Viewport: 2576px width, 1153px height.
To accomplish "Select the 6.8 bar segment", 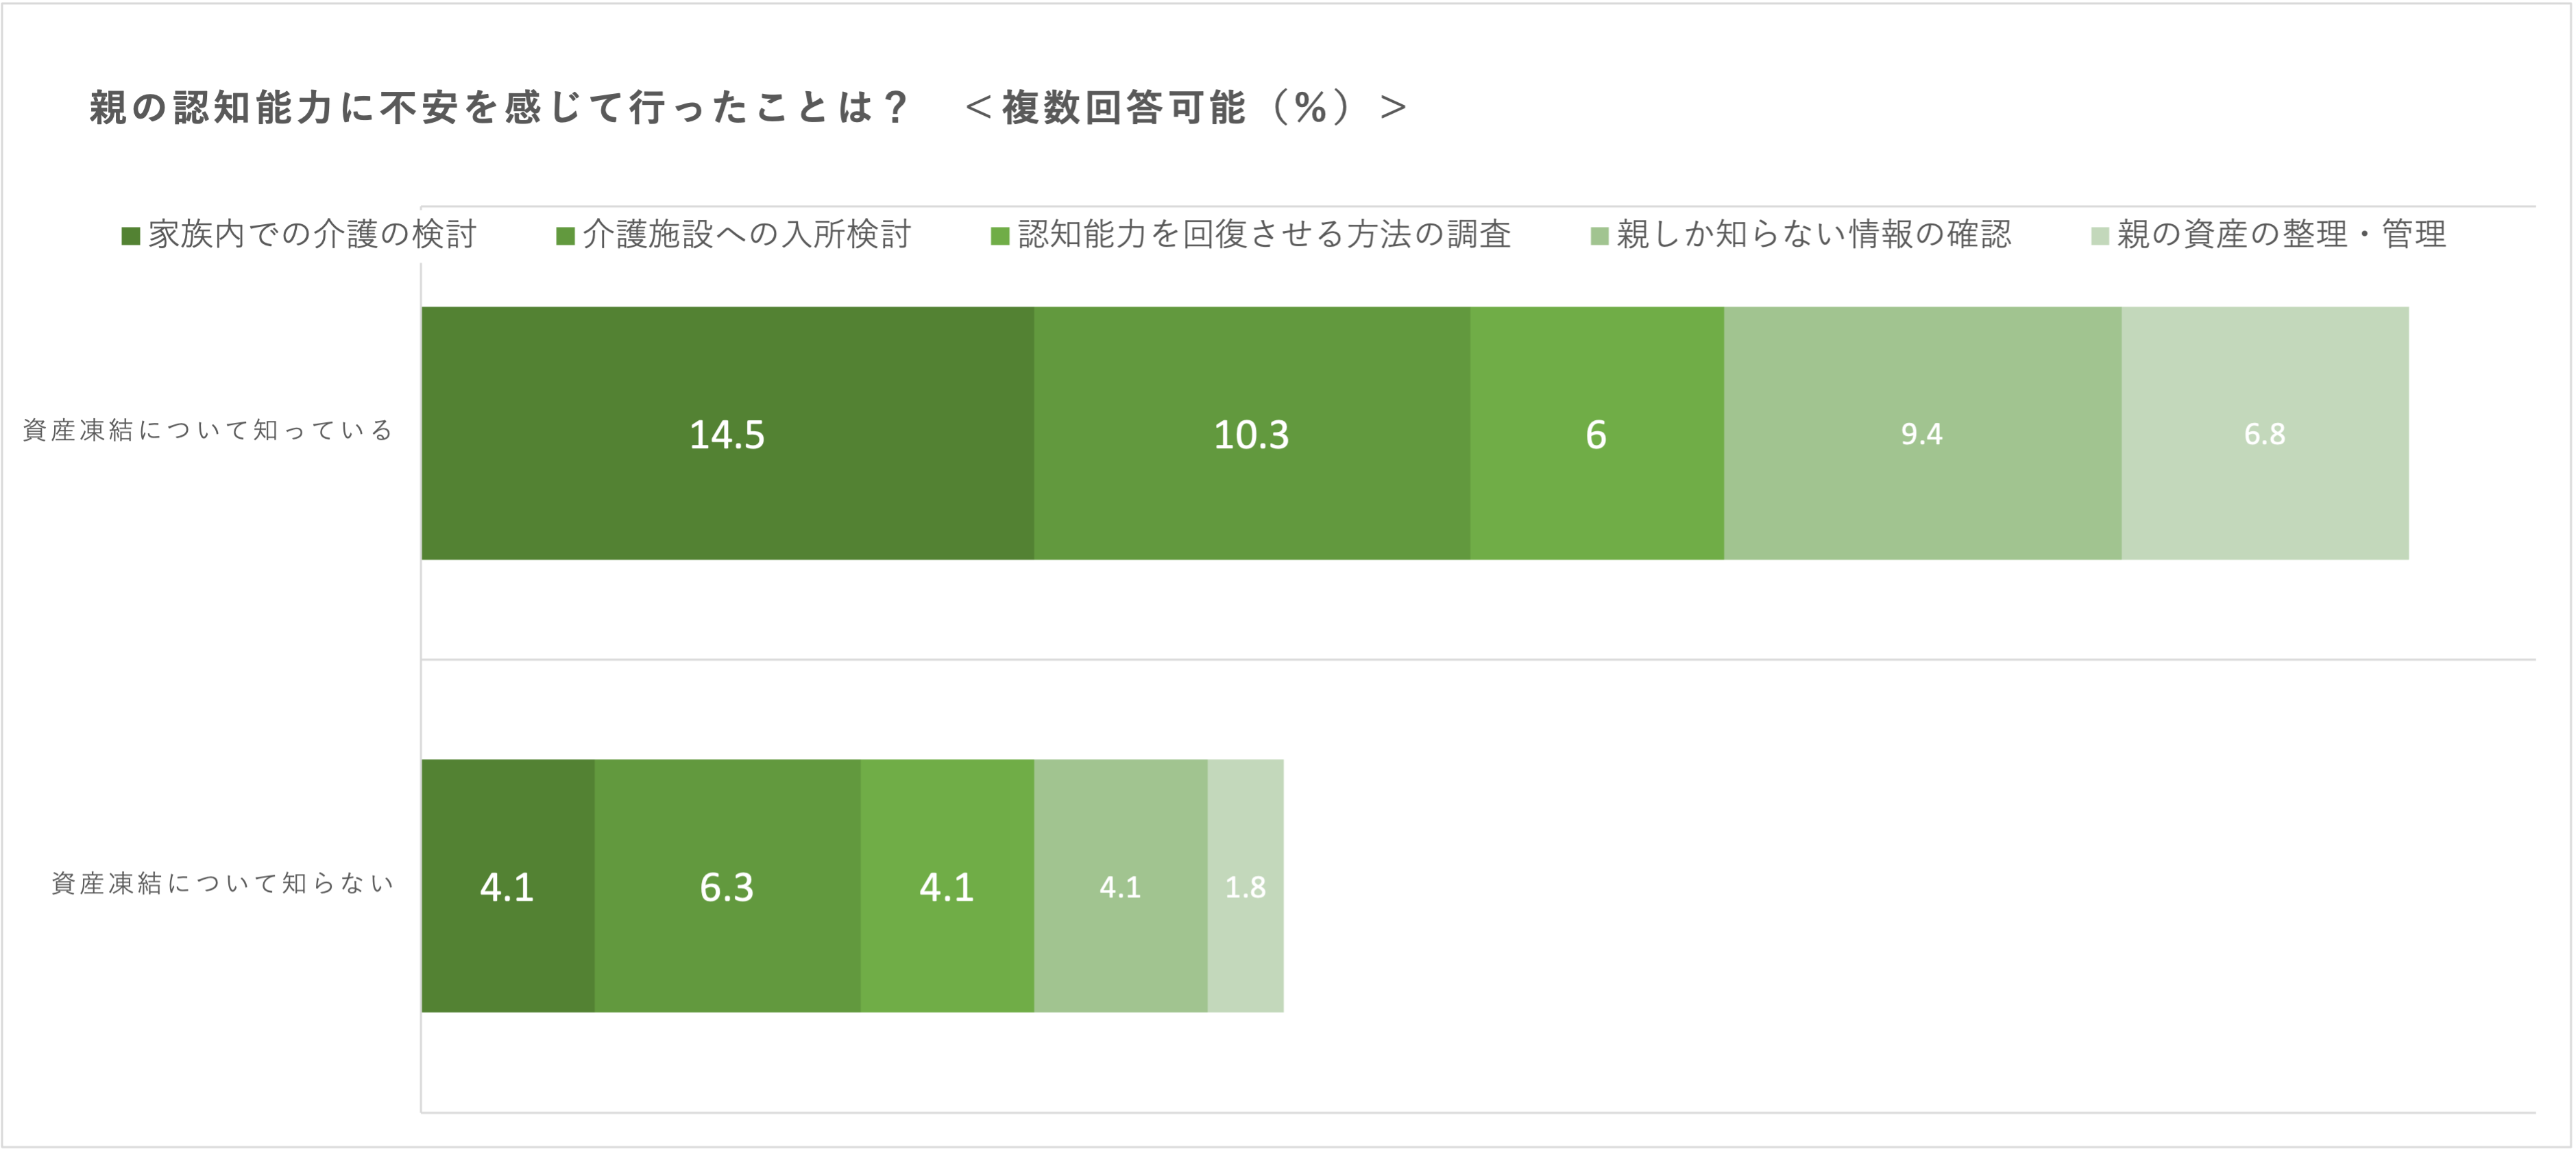I will 2264,433.
